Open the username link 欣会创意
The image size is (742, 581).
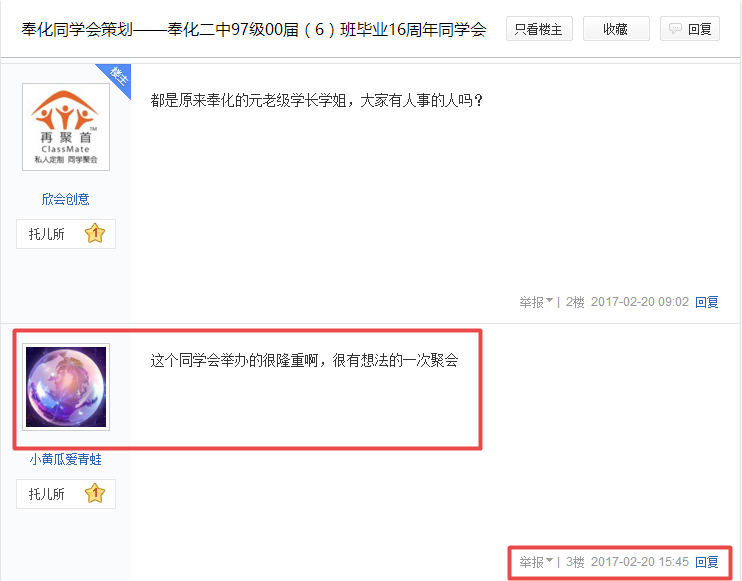[x=66, y=199]
